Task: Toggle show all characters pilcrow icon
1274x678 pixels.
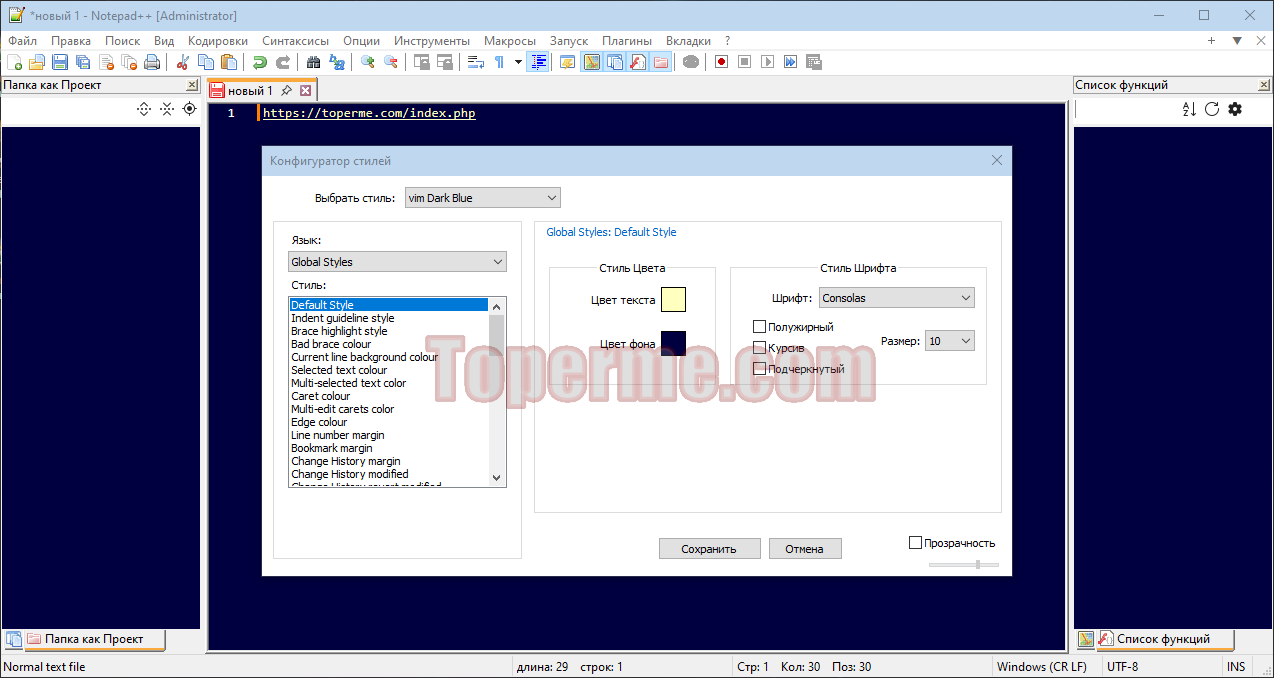Action: pos(500,62)
